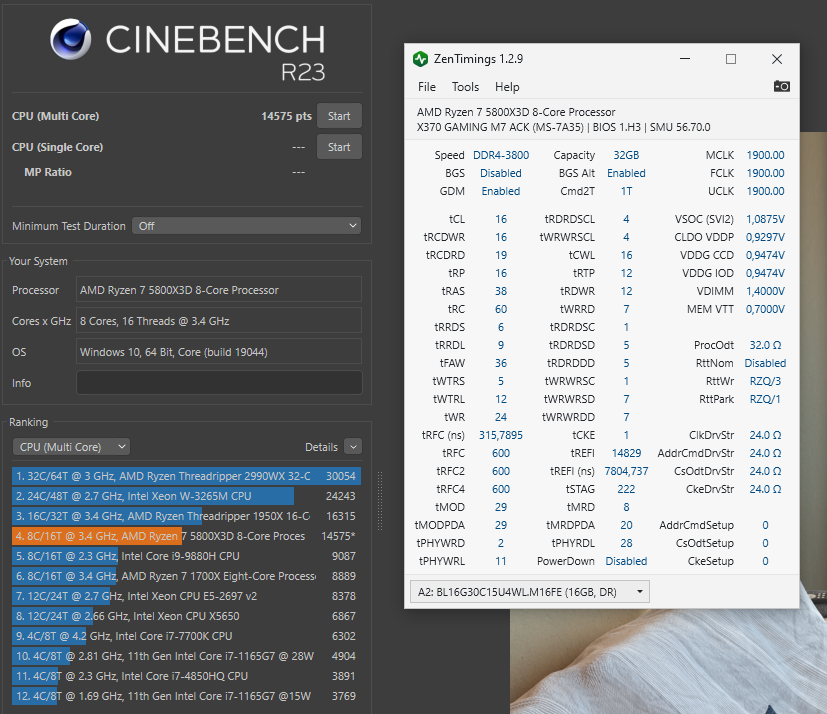Image resolution: width=827 pixels, height=714 pixels.
Task: Click the Info text field in Cinebench
Action: tap(219, 383)
